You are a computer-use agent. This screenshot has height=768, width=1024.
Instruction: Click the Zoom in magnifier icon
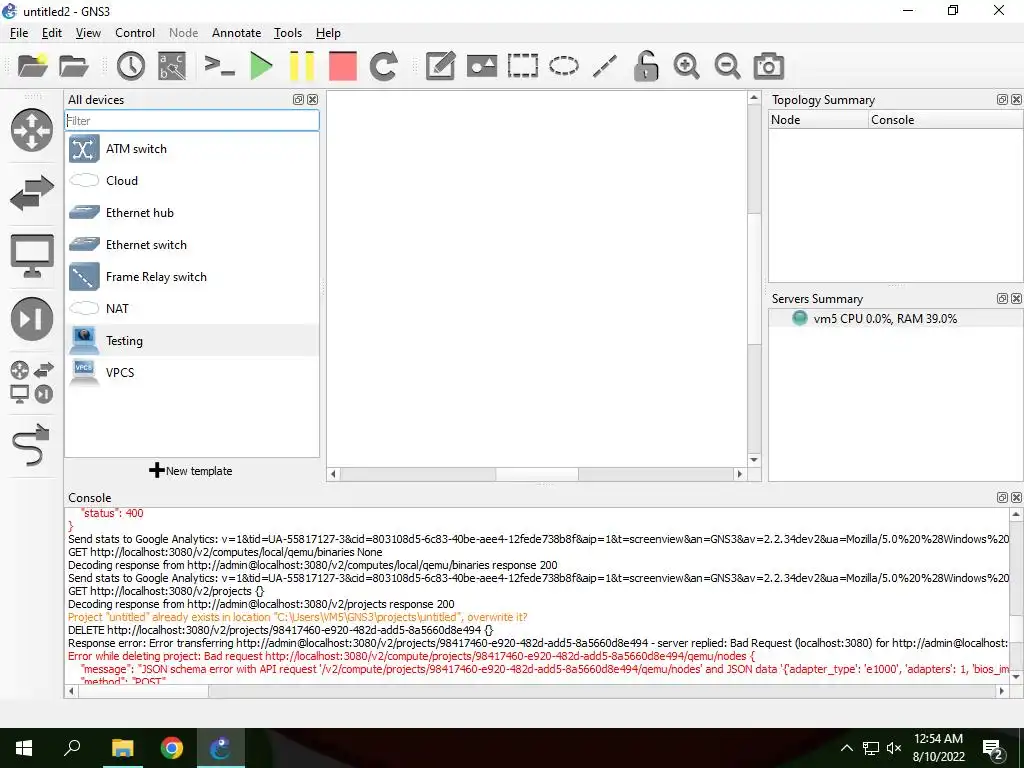point(686,66)
